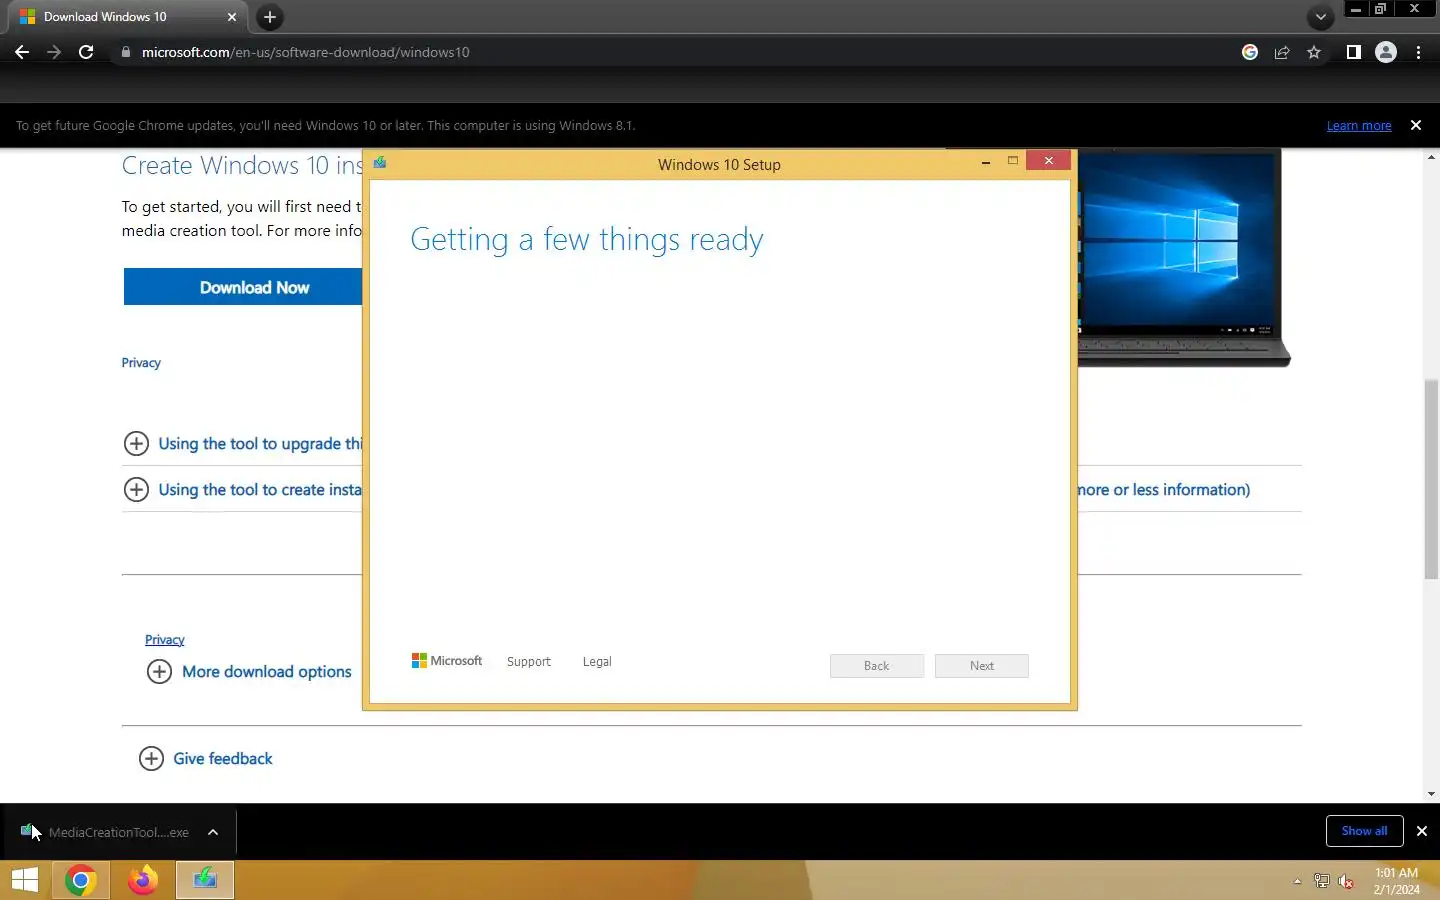
Task: Open the Privacy link under Download Now
Action: [141, 363]
